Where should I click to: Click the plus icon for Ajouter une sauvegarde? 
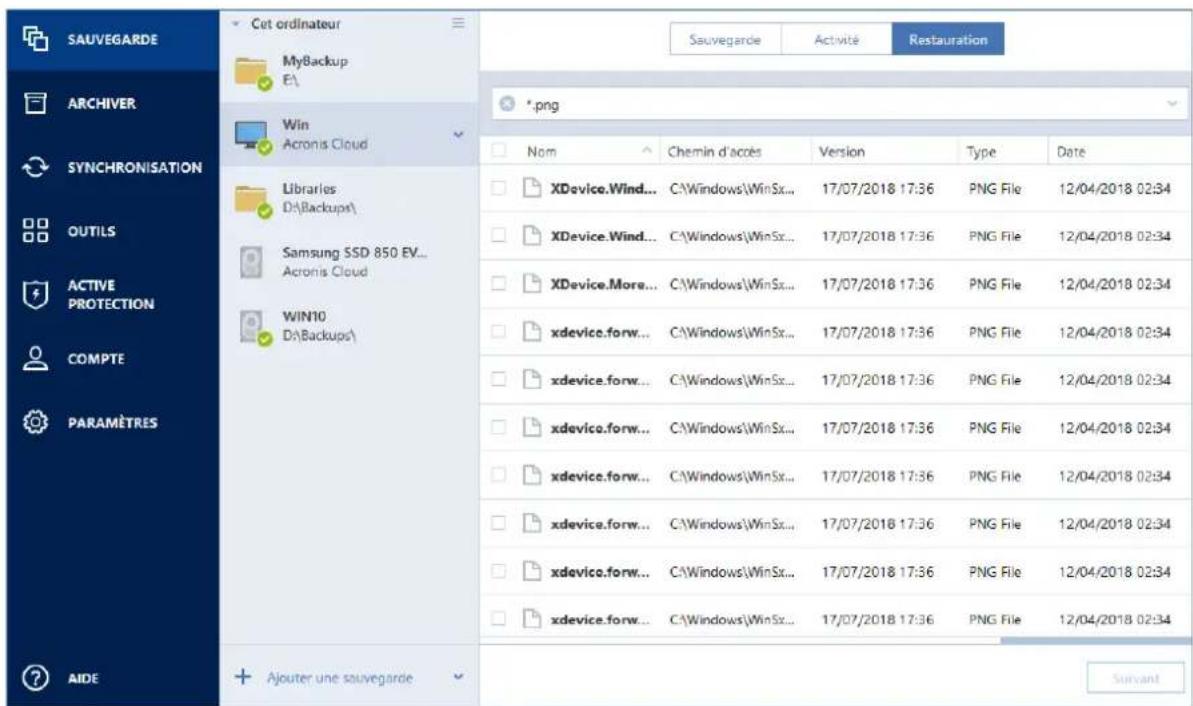(x=243, y=676)
